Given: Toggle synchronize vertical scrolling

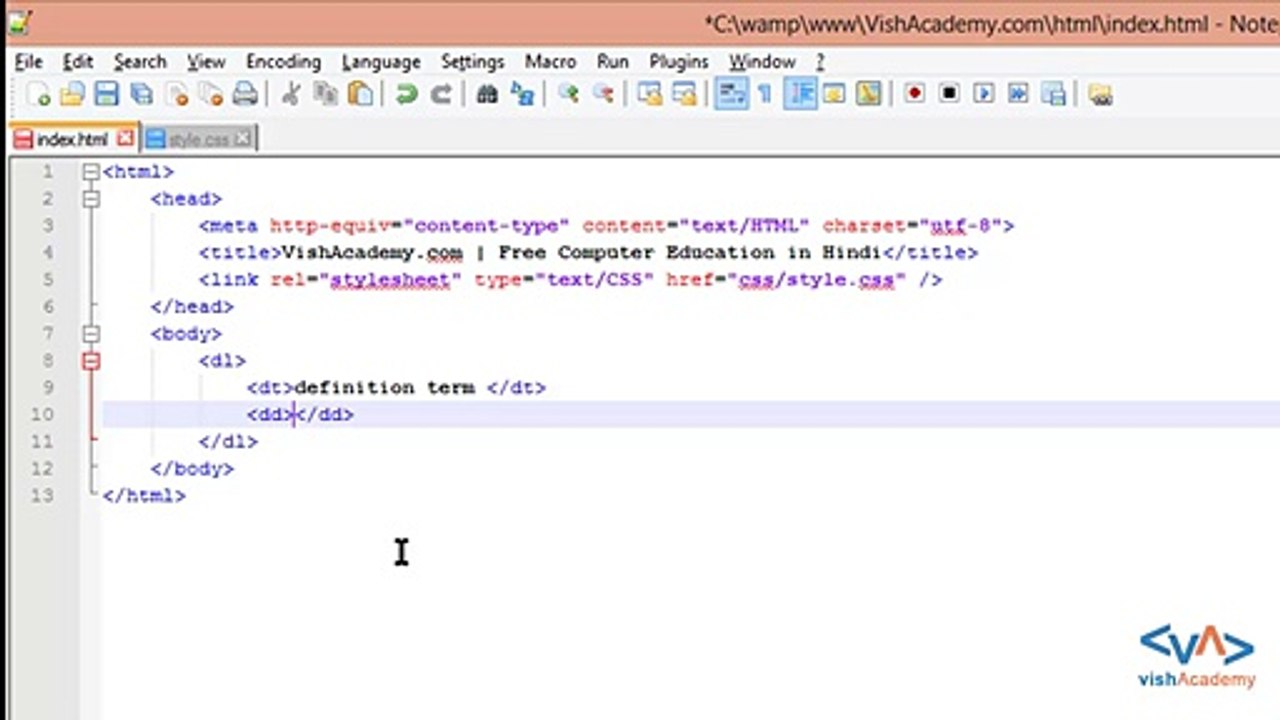Looking at the screenshot, I should tap(650, 95).
